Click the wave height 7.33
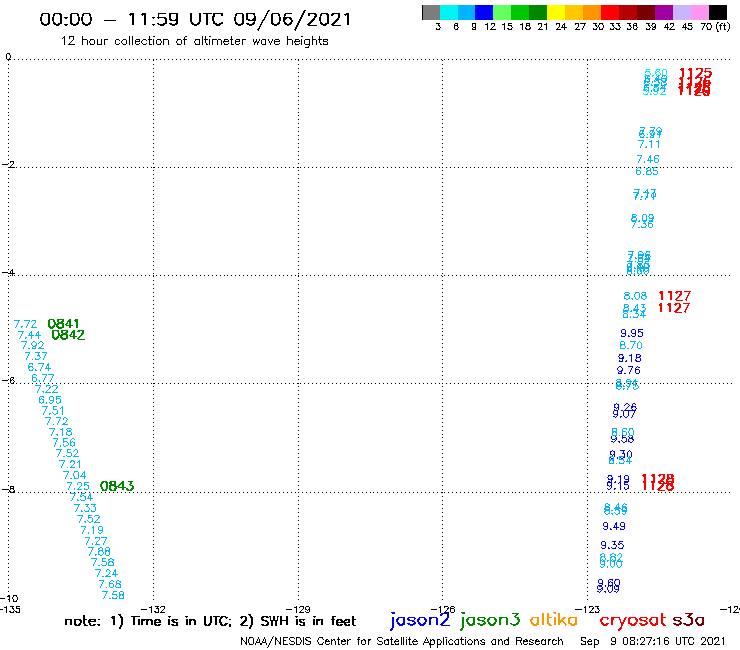Image resolution: width=740 pixels, height=650 pixels. point(85,508)
